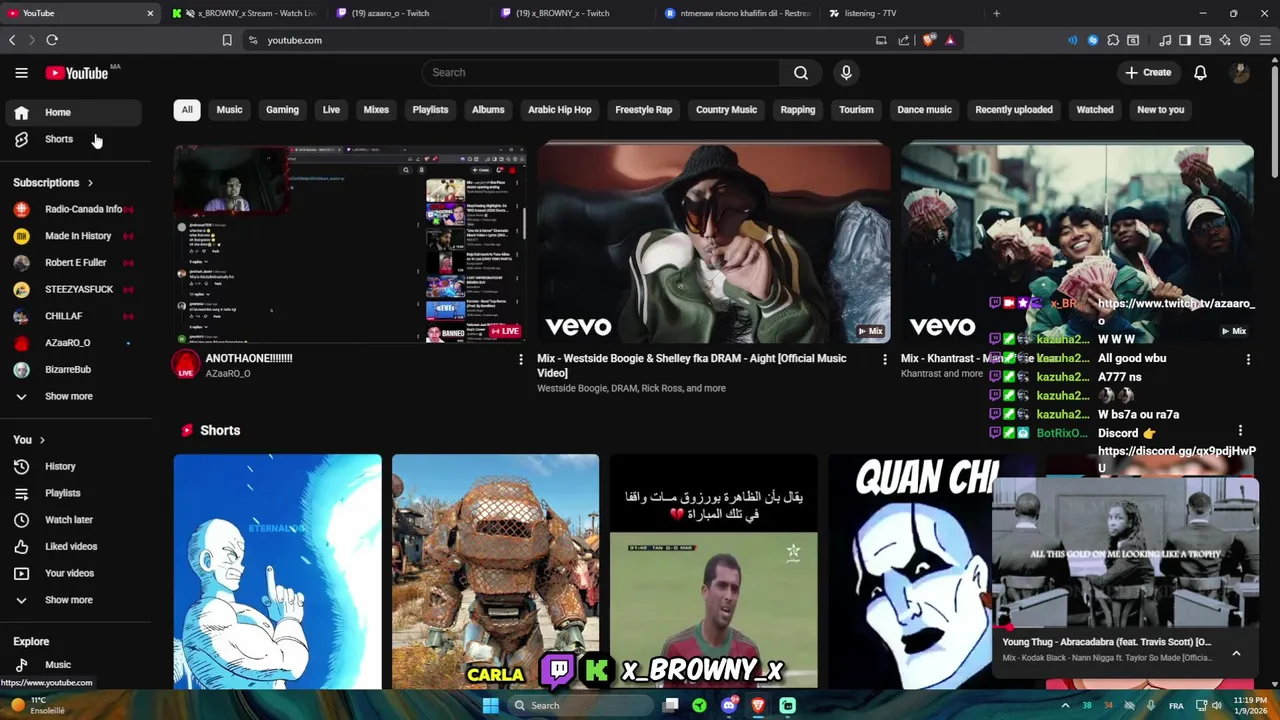1280x720 pixels.
Task: Select the Freestyle Rap chip
Action: click(x=643, y=110)
